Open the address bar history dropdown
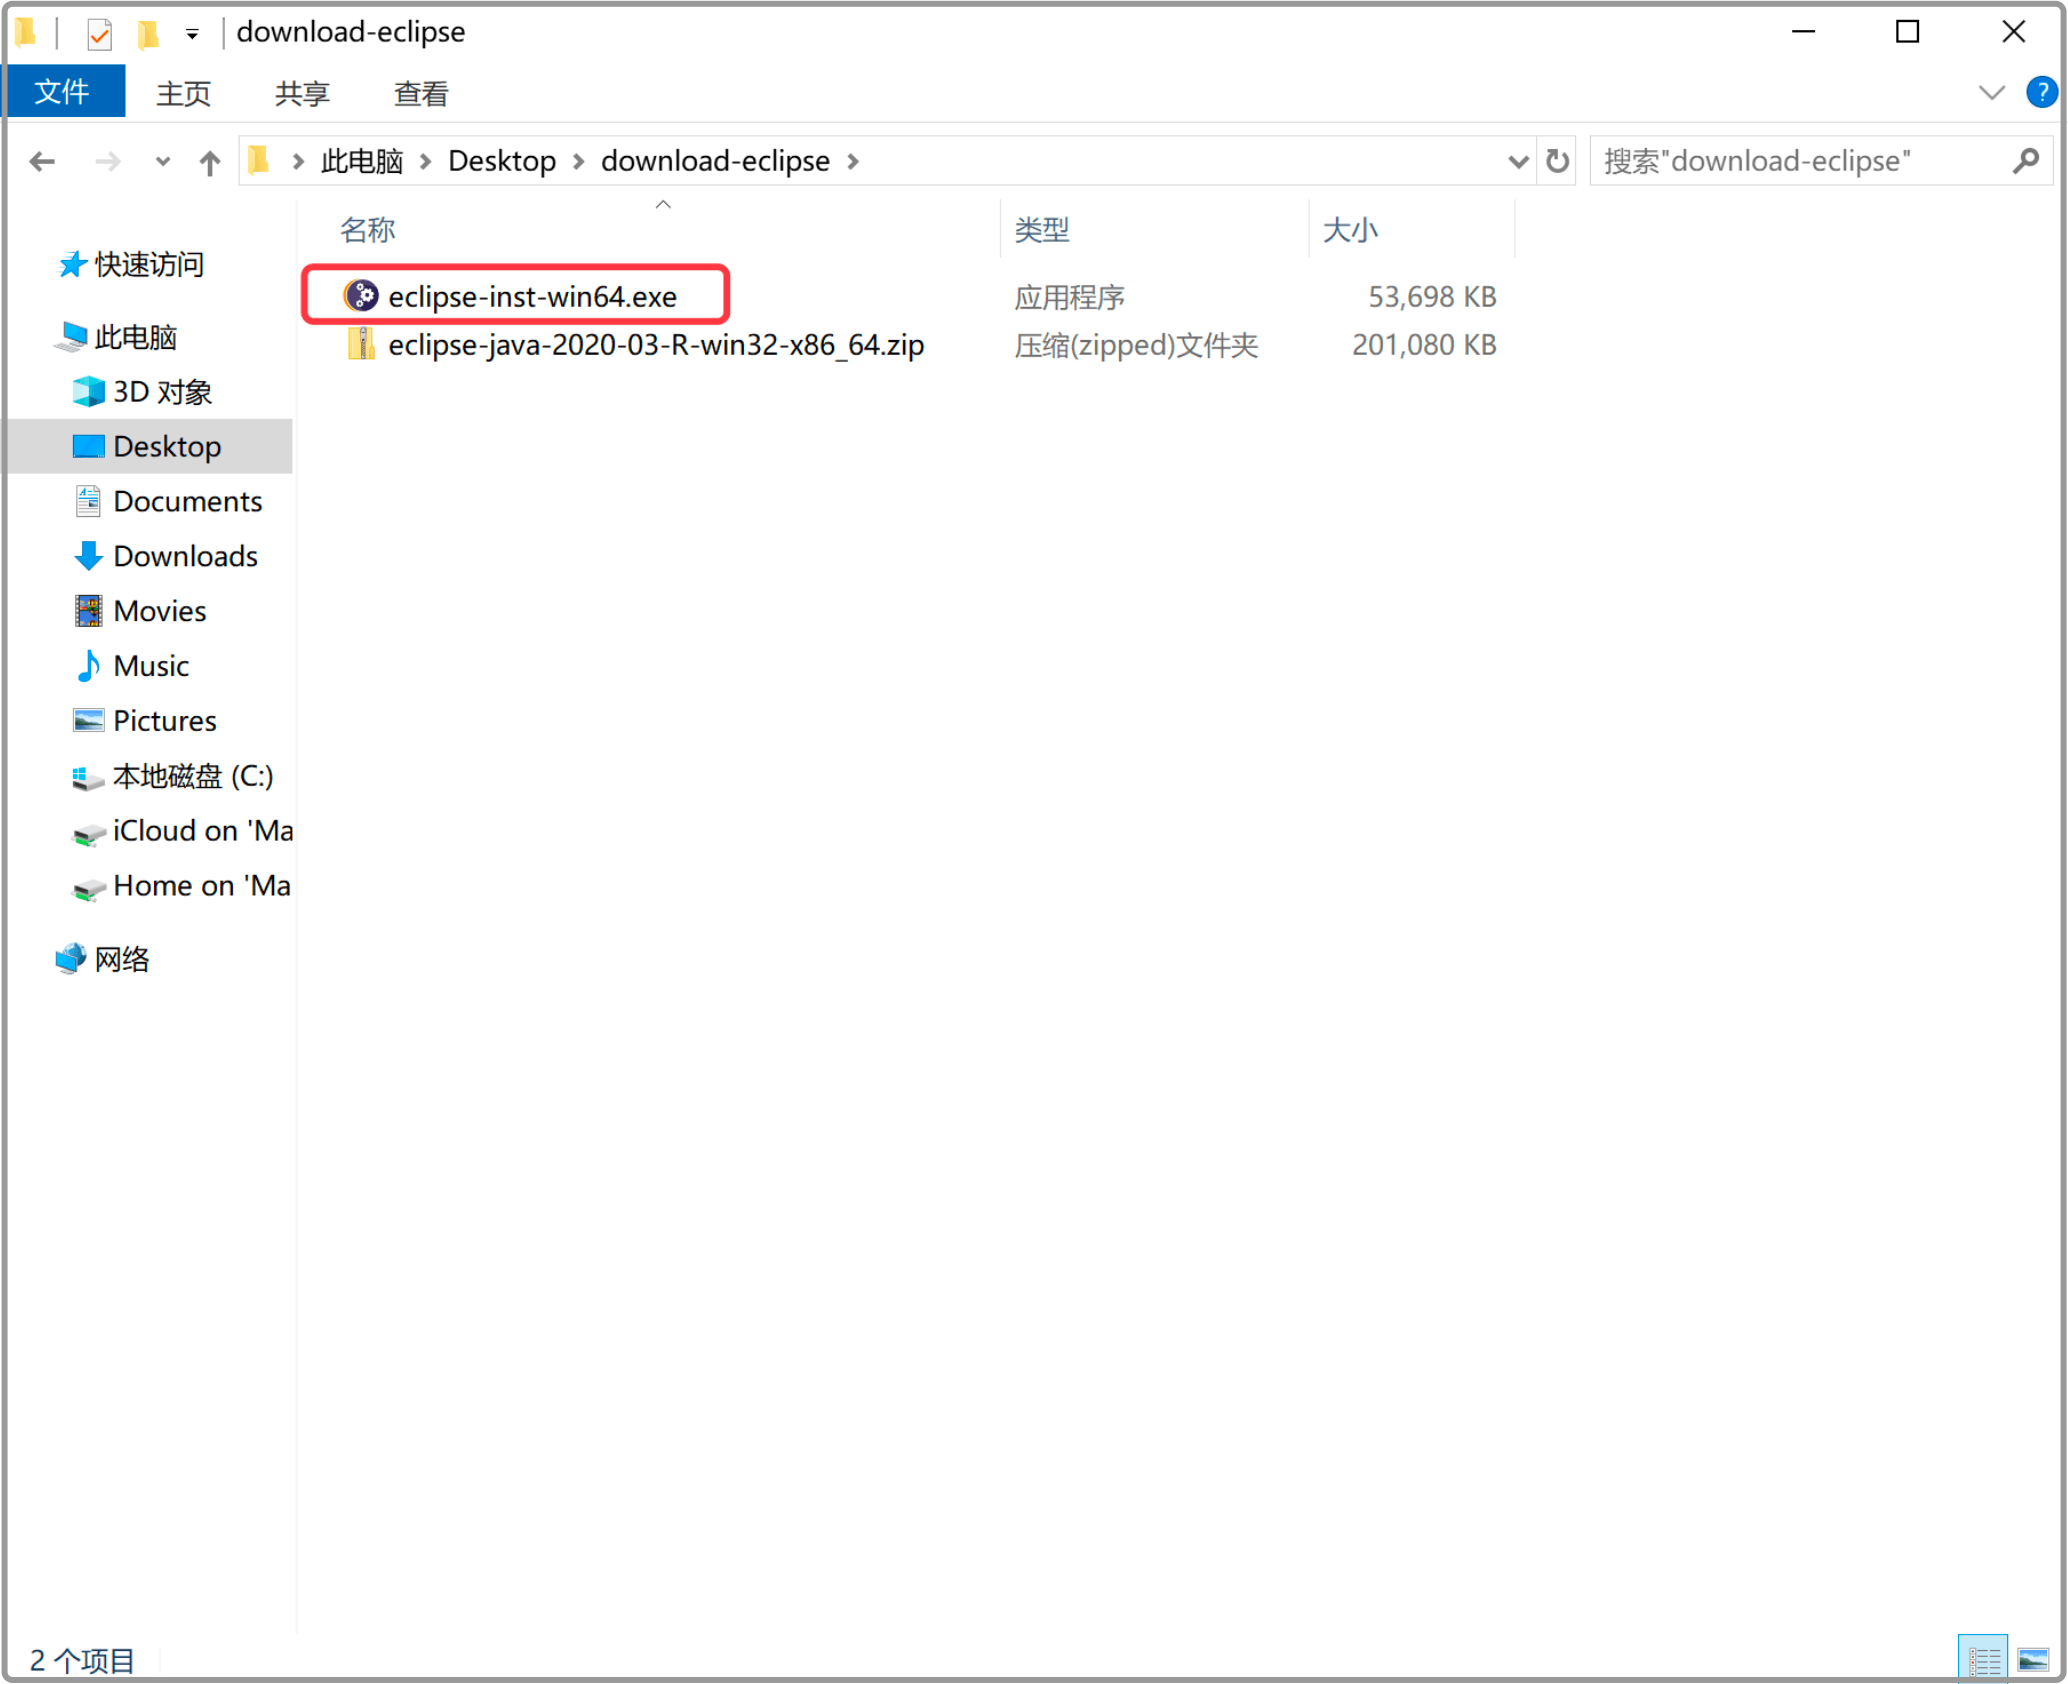The image size is (2068, 1684). point(1518,161)
